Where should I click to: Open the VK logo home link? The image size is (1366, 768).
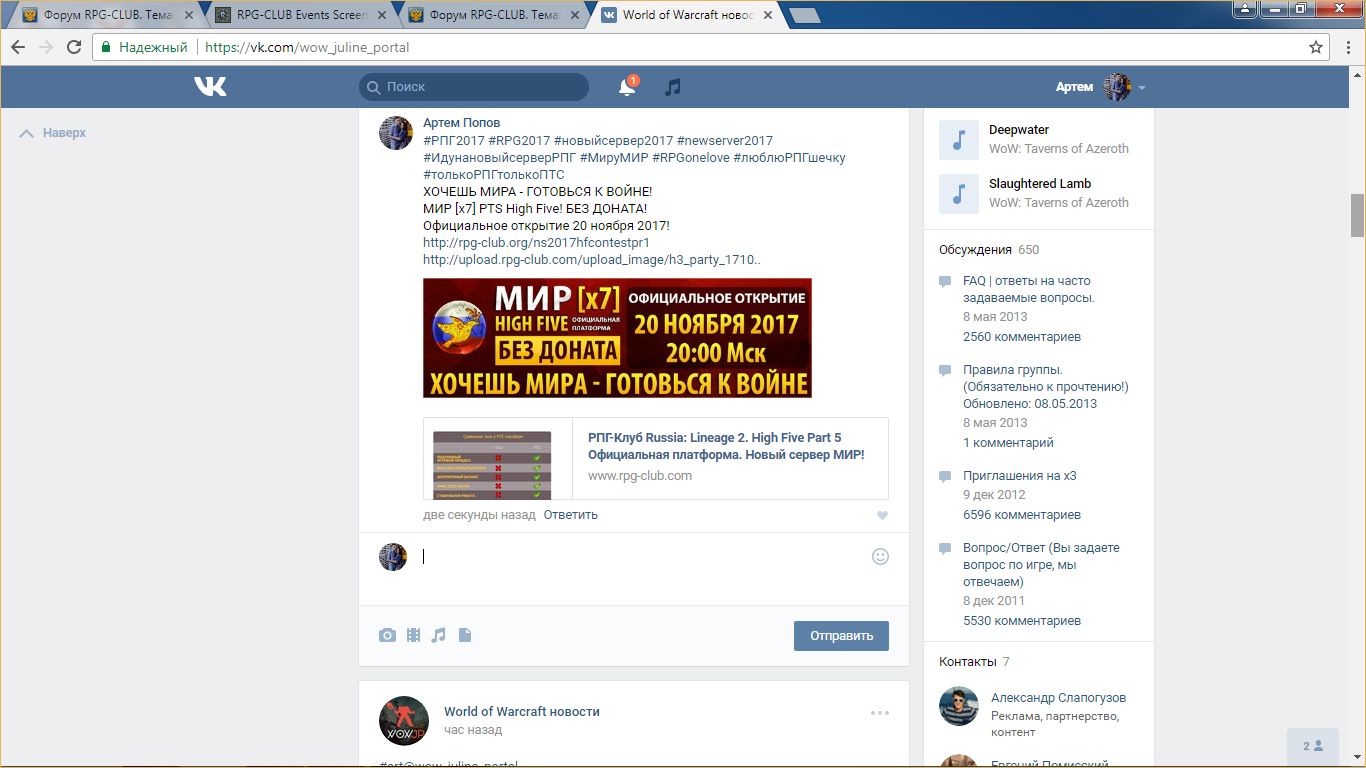pyautogui.click(x=210, y=87)
